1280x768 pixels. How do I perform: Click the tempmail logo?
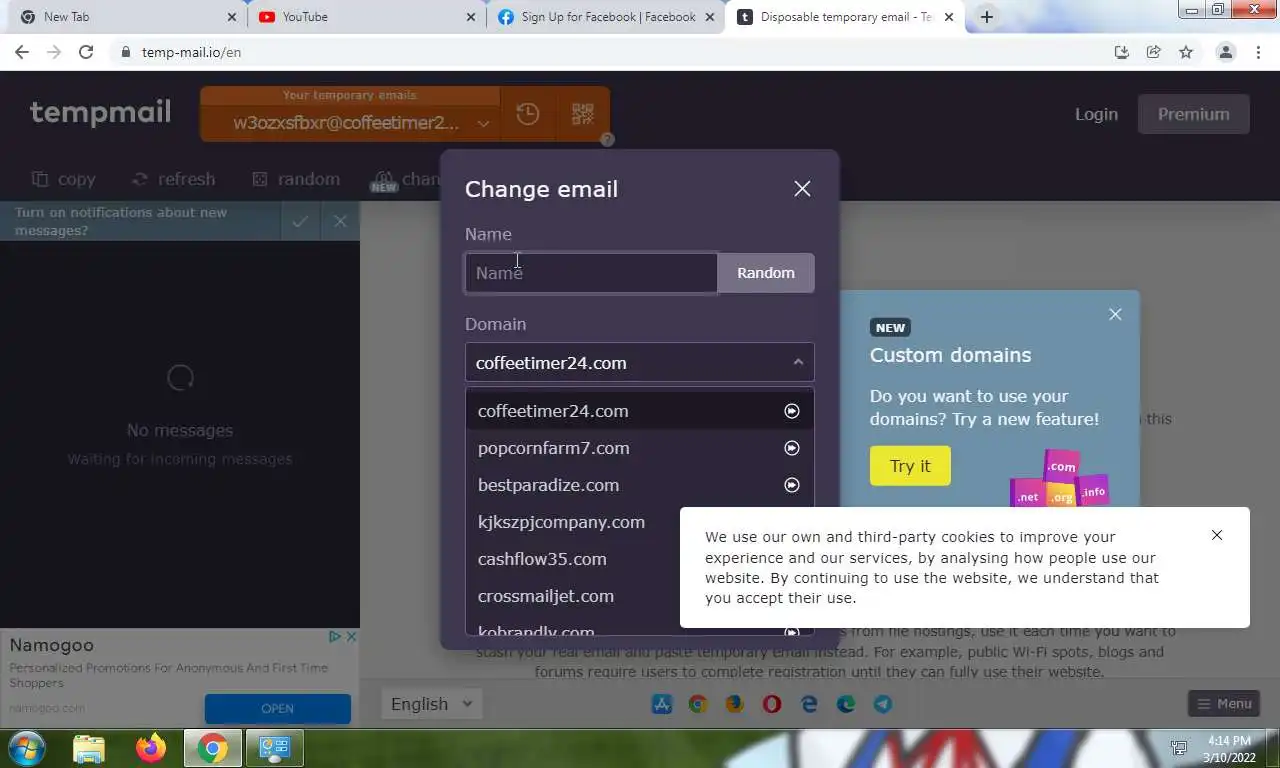[100, 112]
